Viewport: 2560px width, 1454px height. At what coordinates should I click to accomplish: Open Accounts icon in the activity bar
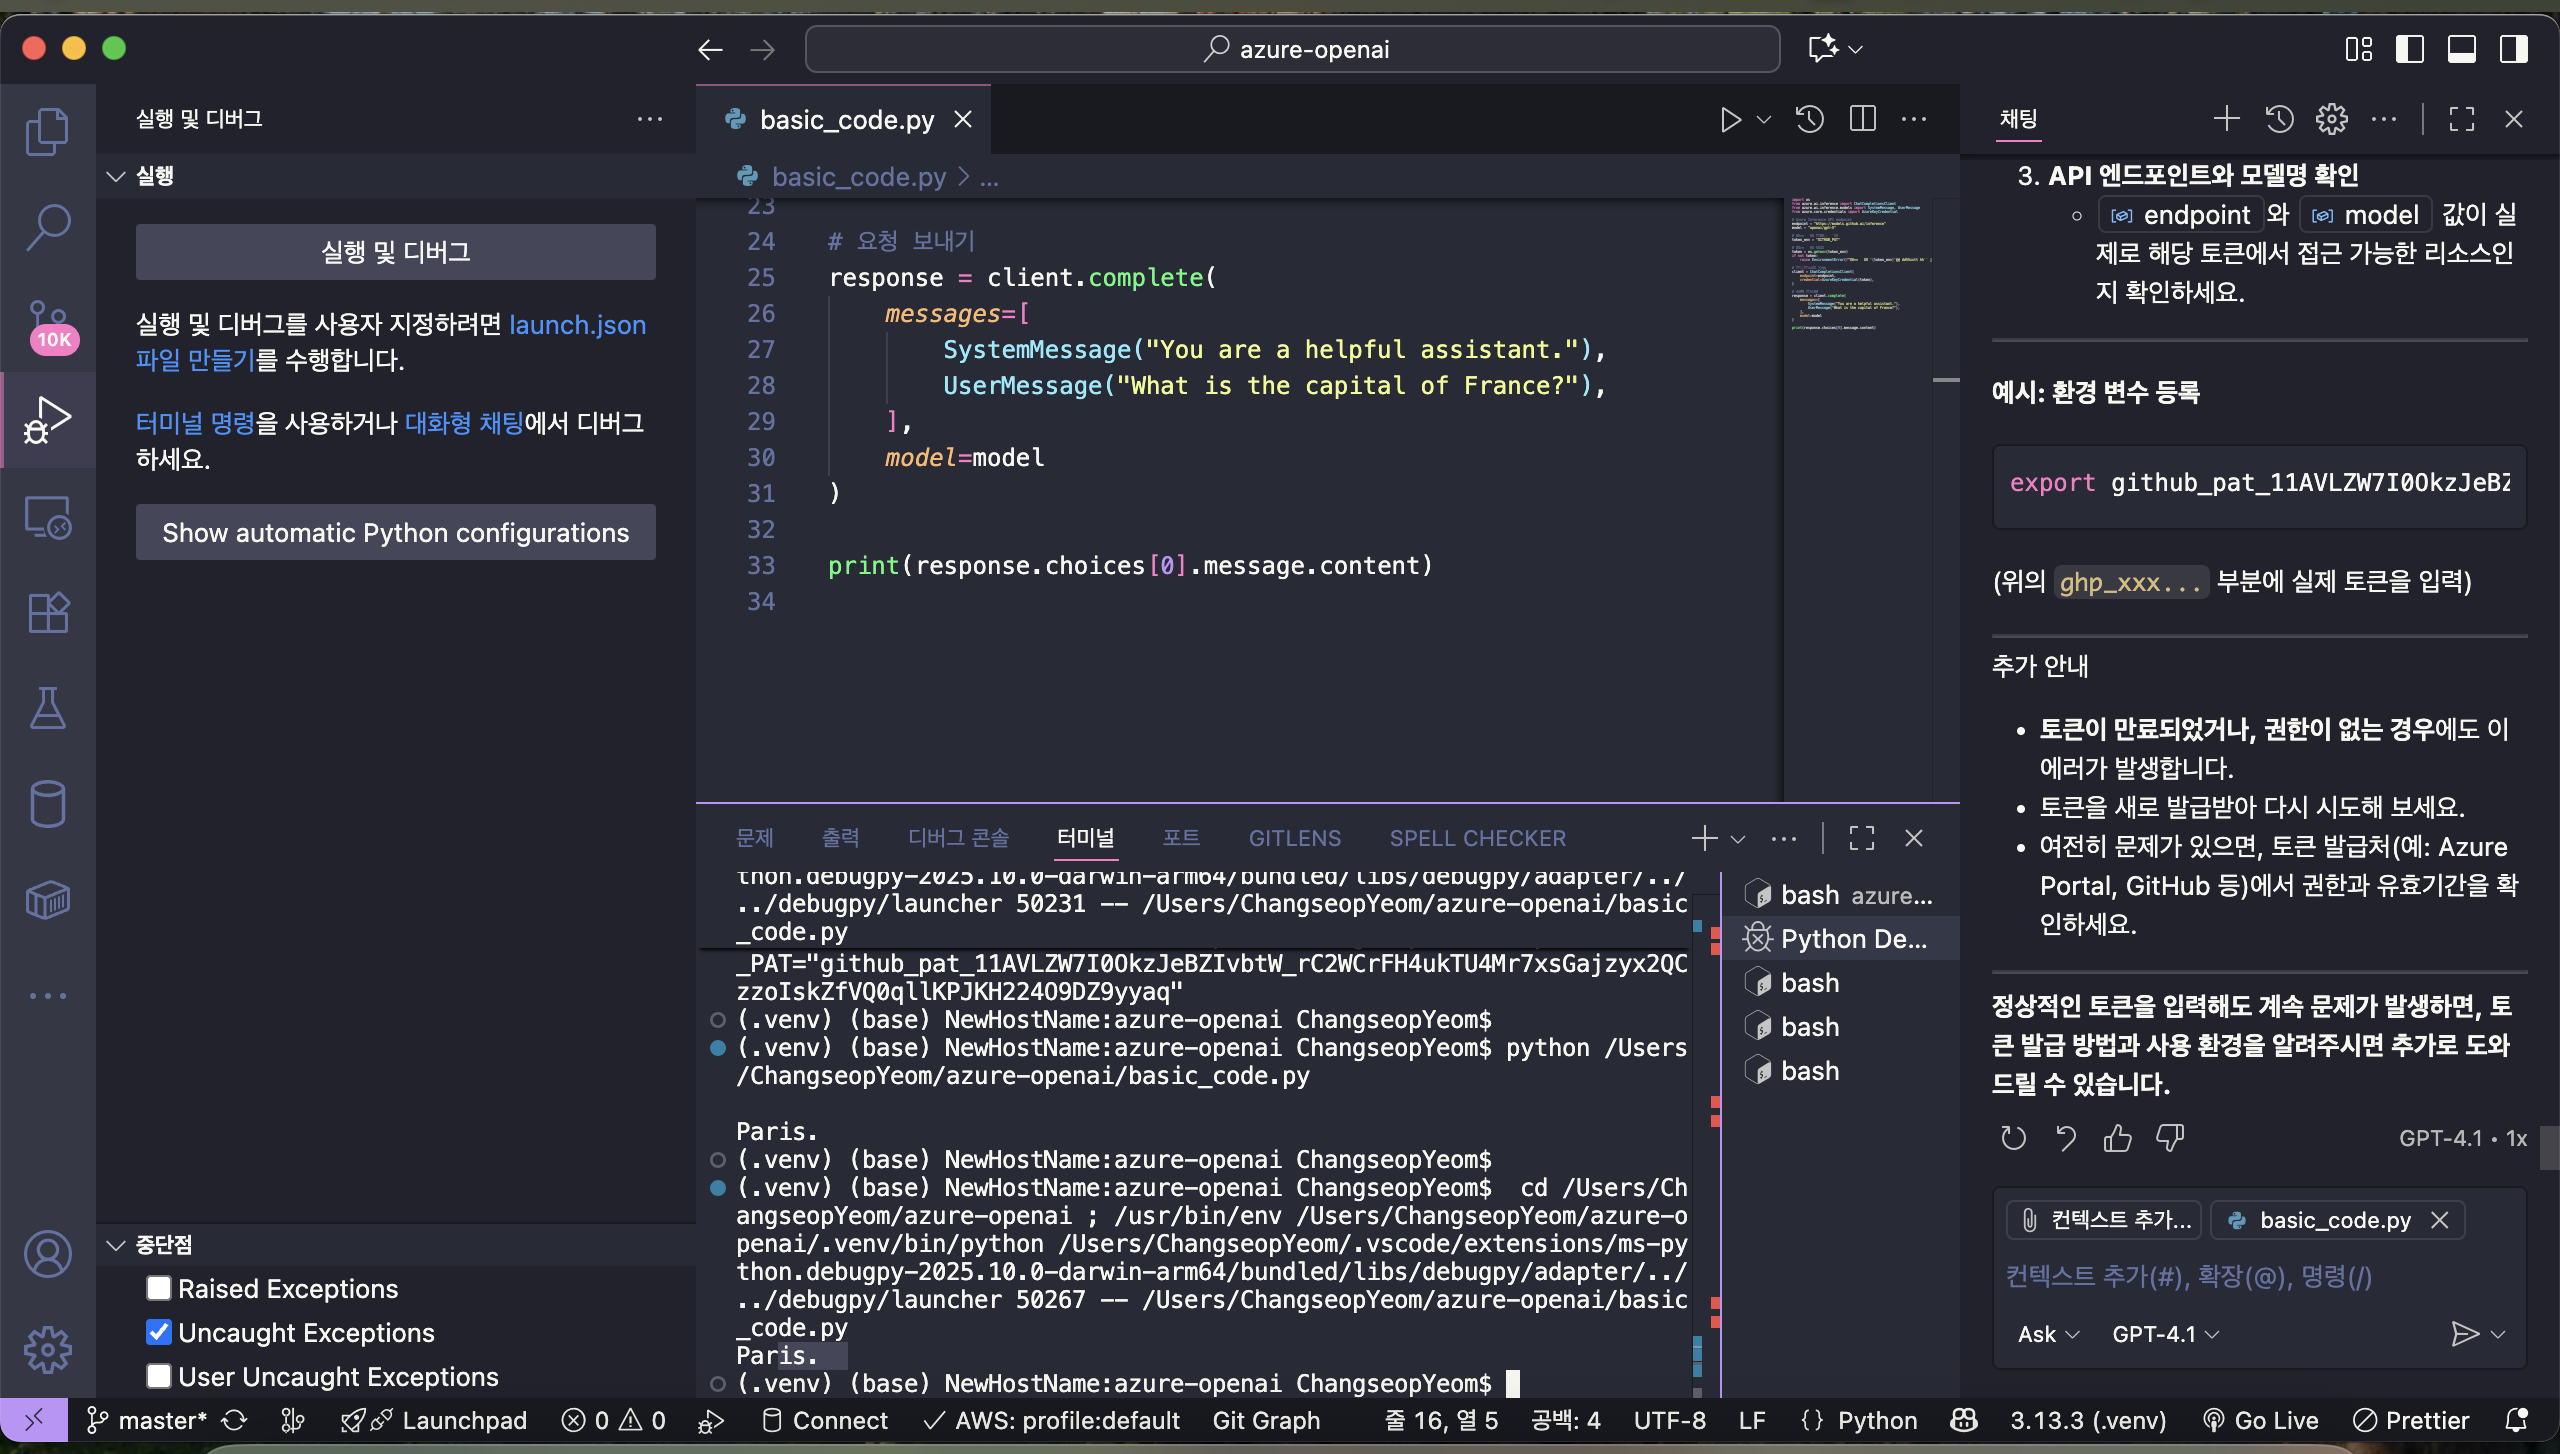(x=47, y=1254)
